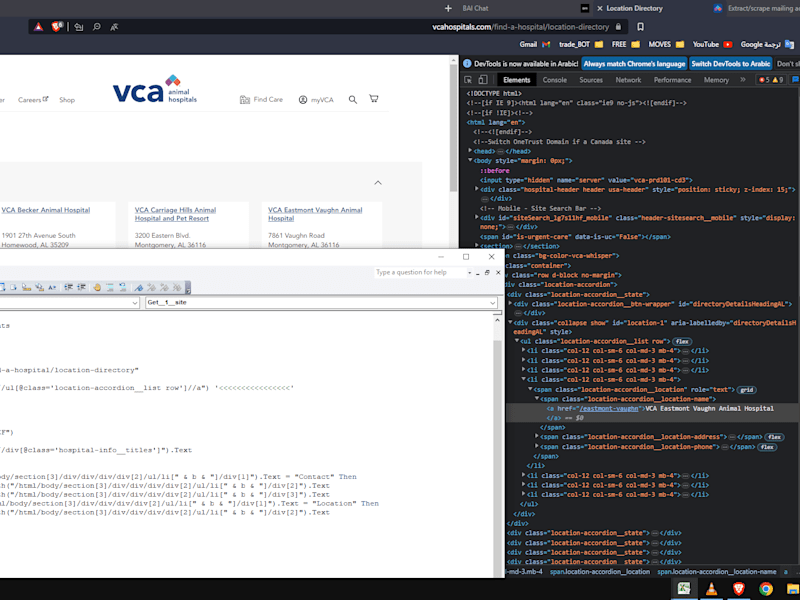
Task: Switch to the Memory tab
Action: (x=716, y=80)
